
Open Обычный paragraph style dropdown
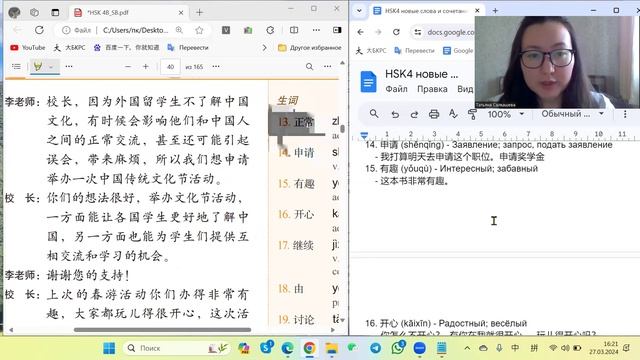[x=571, y=114]
